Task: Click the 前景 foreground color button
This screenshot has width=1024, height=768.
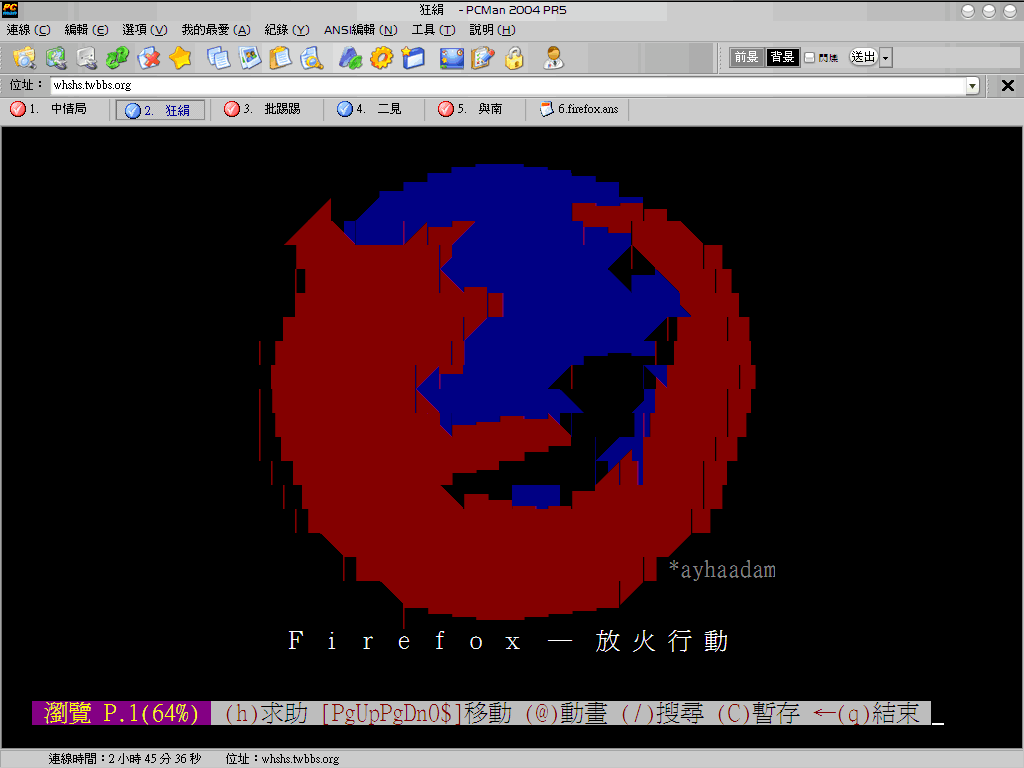Action: point(746,57)
